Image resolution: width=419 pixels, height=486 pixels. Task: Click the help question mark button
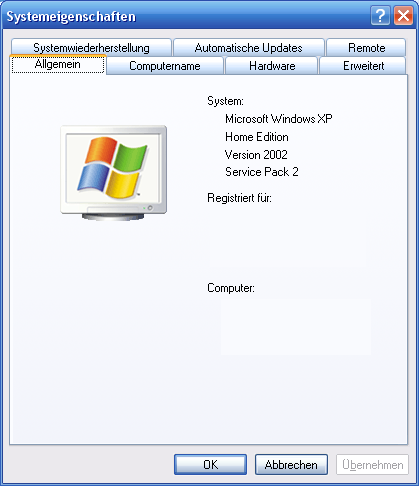click(x=380, y=16)
